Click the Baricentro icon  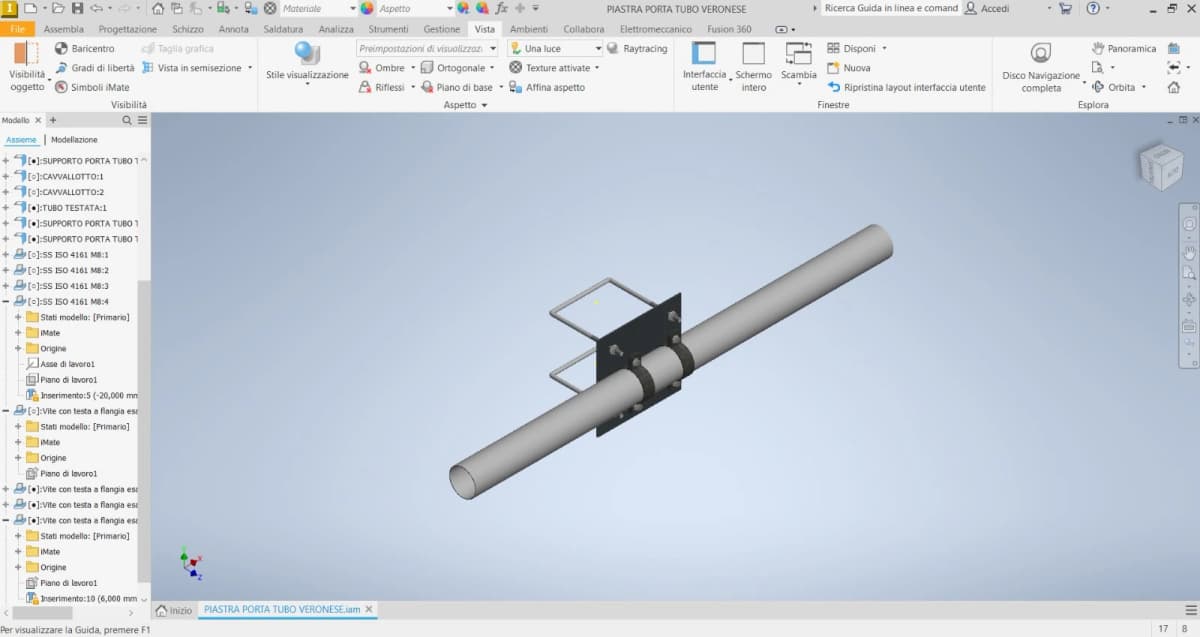click(62, 48)
